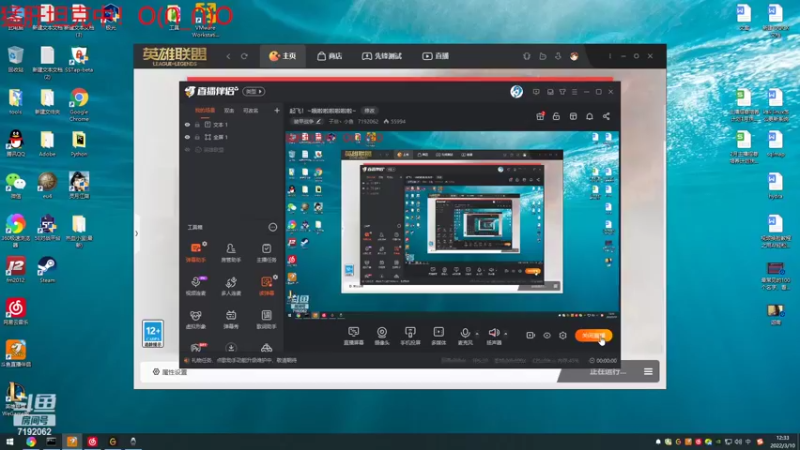The height and width of the screenshot is (450, 800).
Task: Go back in League client navigation
Action: tap(228, 56)
